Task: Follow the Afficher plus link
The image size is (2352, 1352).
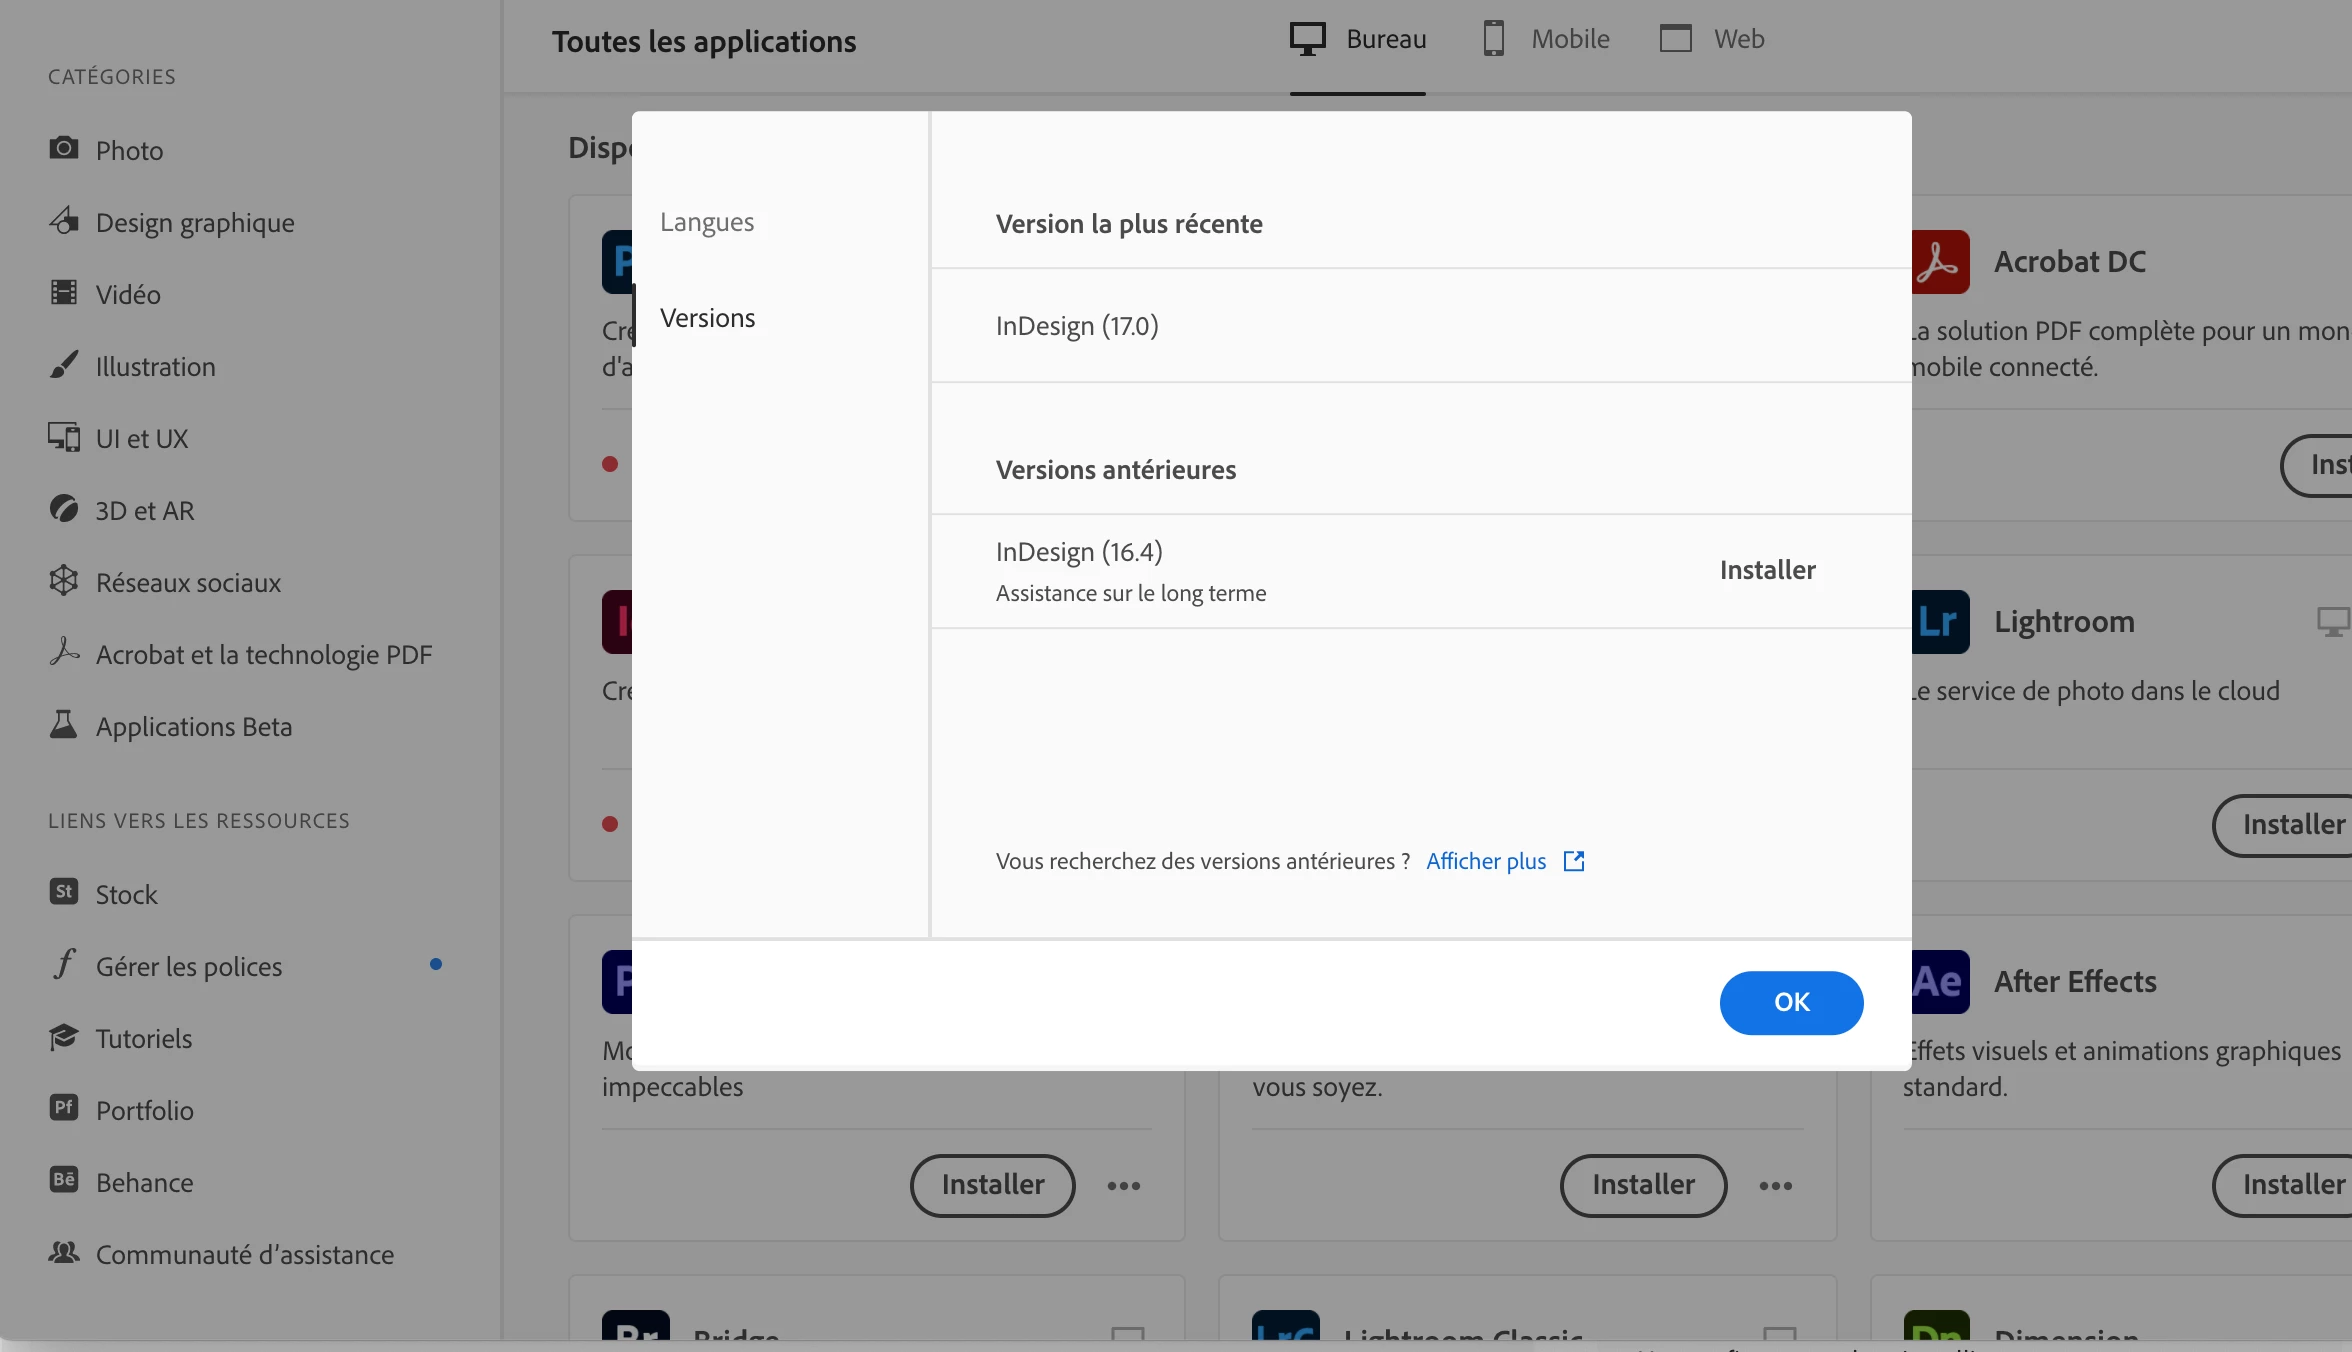Action: click(1486, 861)
